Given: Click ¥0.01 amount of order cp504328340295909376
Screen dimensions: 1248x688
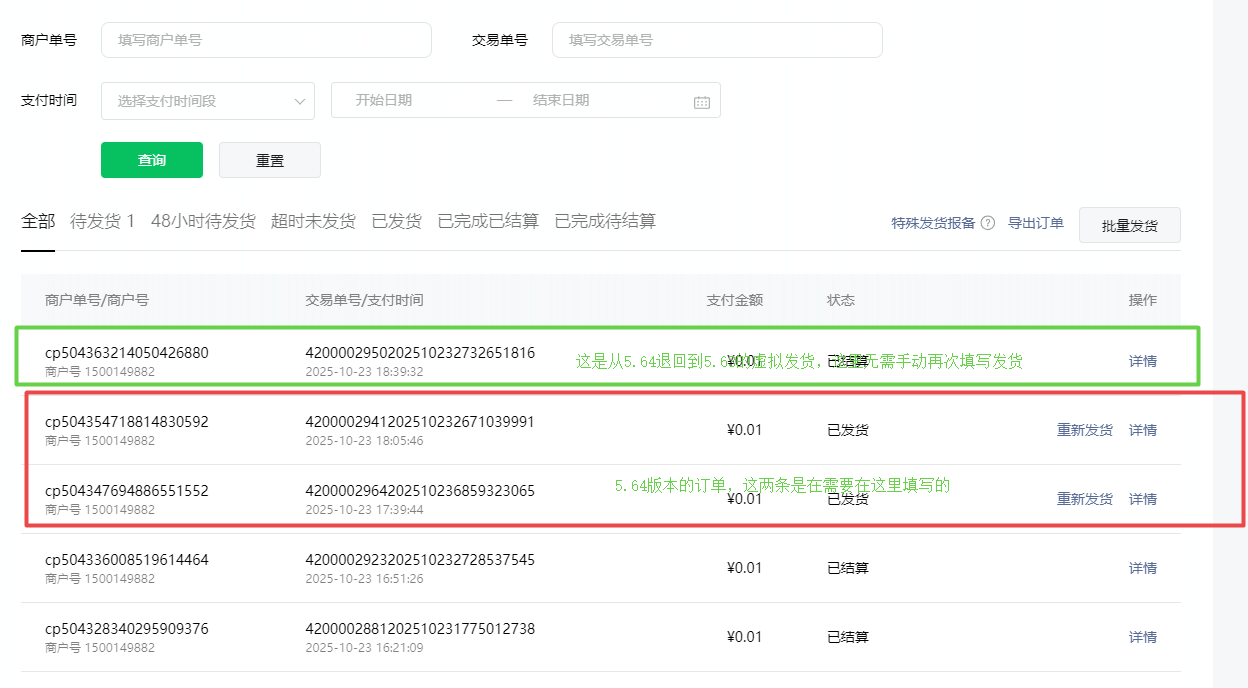Looking at the screenshot, I should tap(745, 637).
